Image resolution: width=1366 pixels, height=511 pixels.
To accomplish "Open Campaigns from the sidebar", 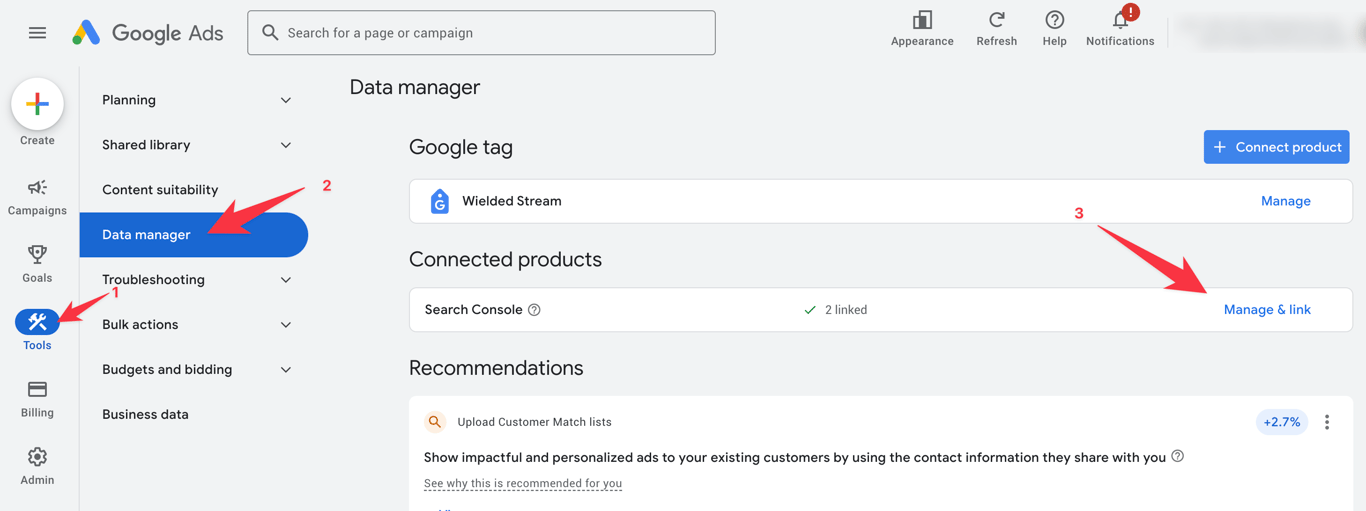I will pyautogui.click(x=37, y=196).
